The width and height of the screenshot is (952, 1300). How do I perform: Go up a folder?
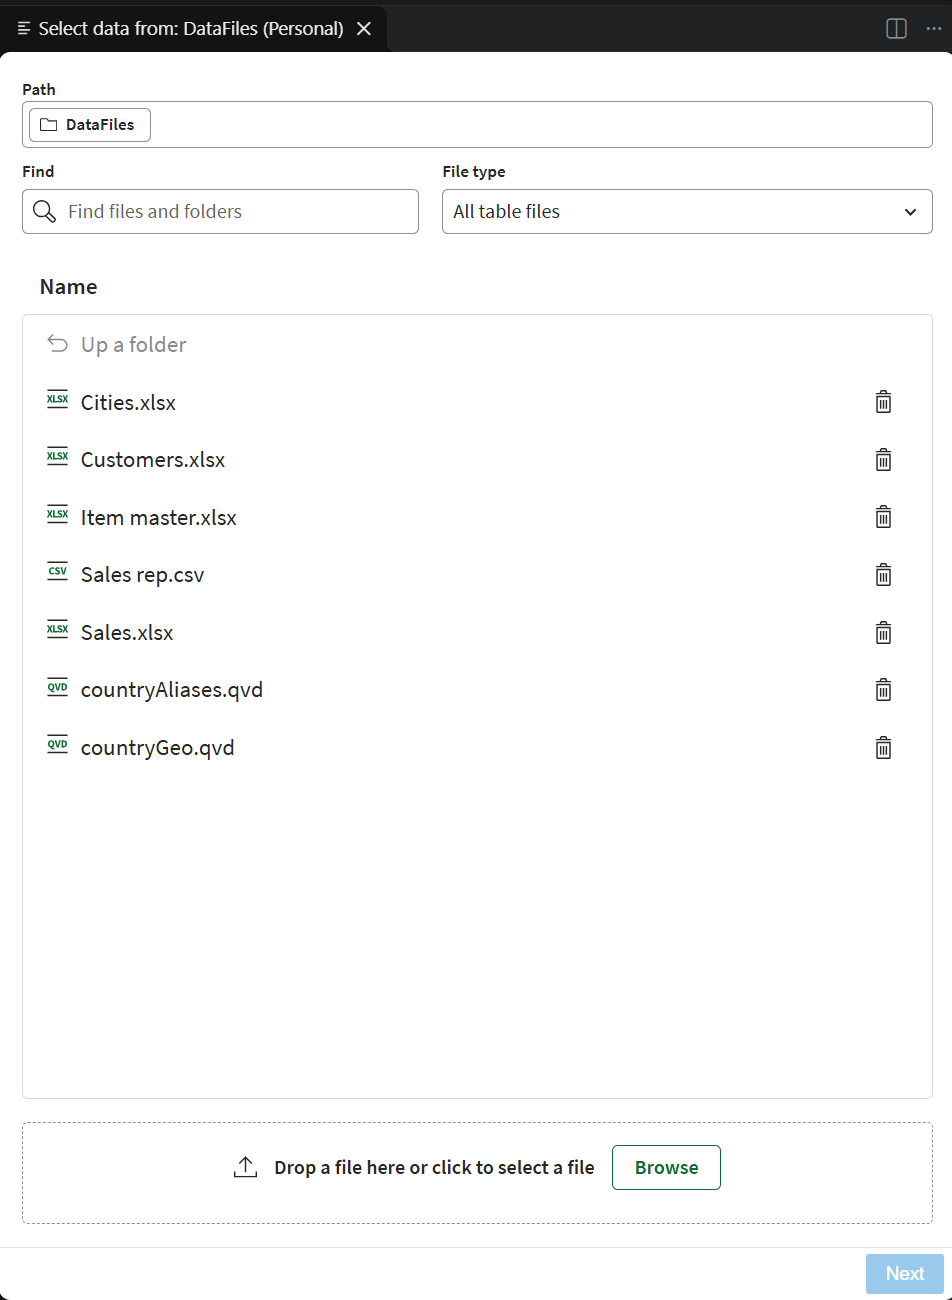[x=134, y=345]
